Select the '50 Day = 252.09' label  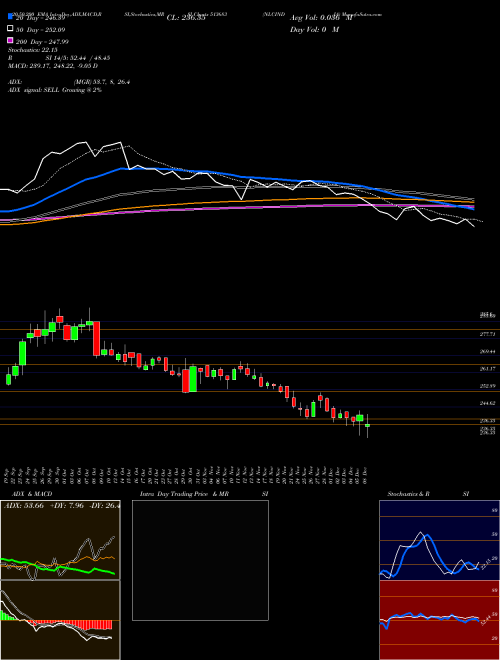pyautogui.click(x=40, y=29)
